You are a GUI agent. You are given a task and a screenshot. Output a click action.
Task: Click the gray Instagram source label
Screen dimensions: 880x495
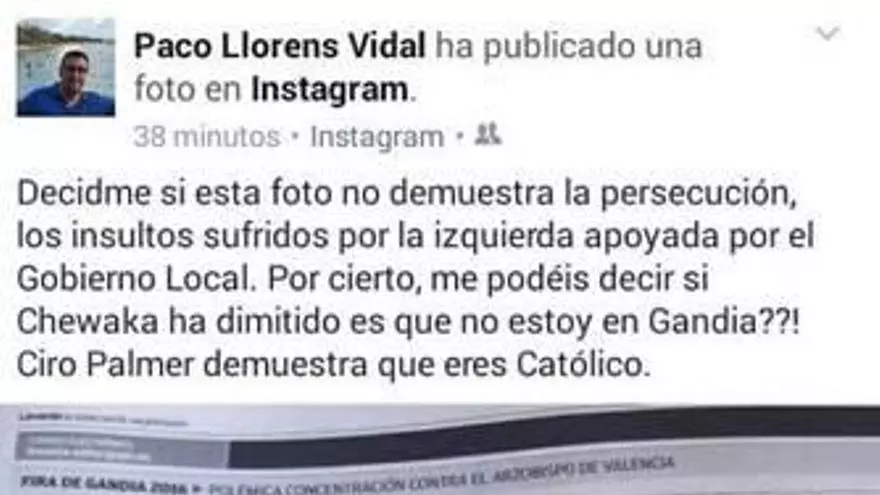(x=377, y=137)
